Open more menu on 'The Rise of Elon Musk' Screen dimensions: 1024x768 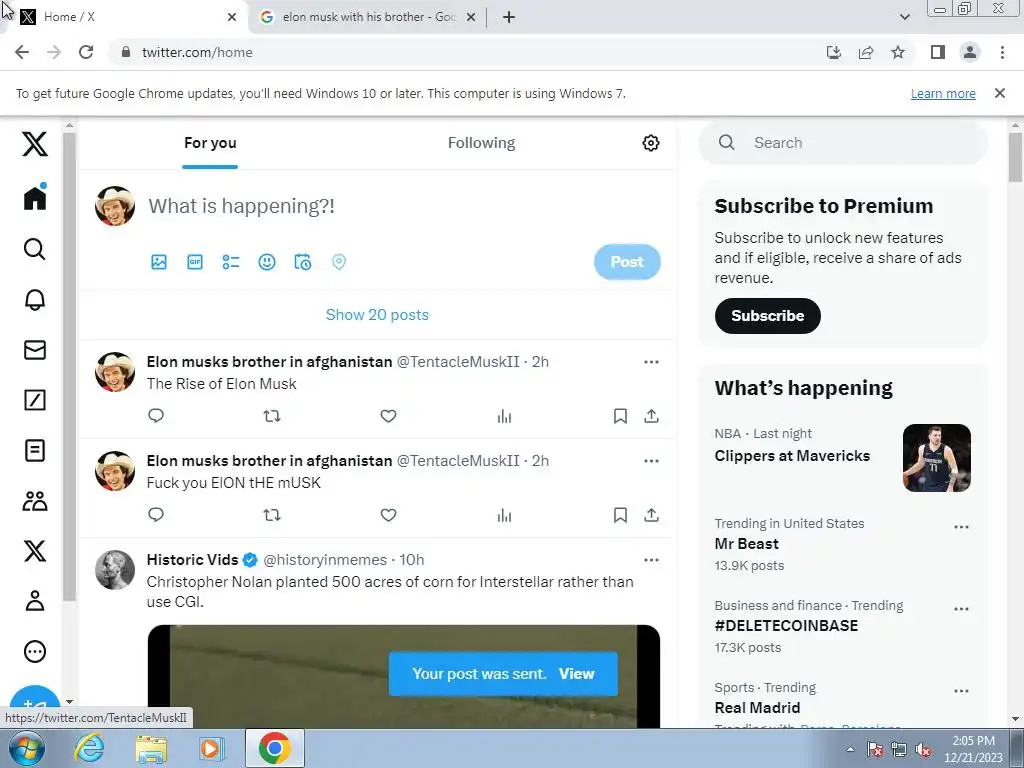tap(651, 362)
